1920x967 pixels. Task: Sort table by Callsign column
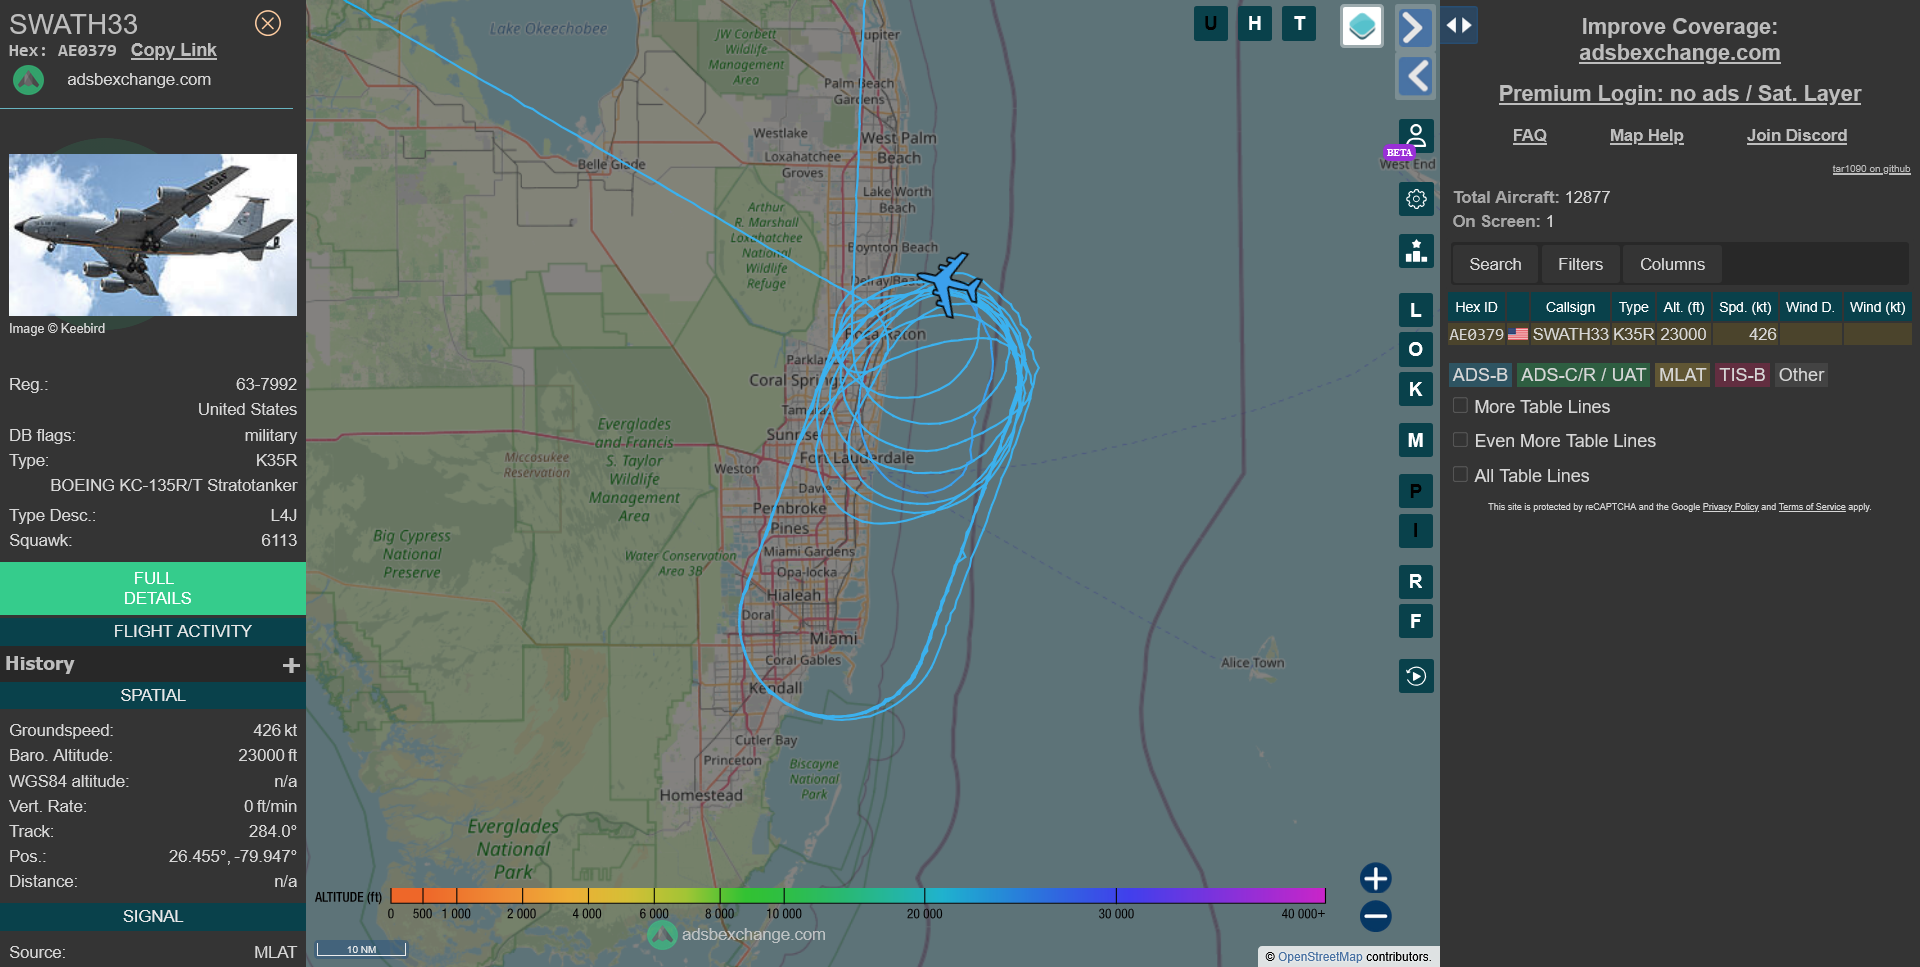[1570, 307]
